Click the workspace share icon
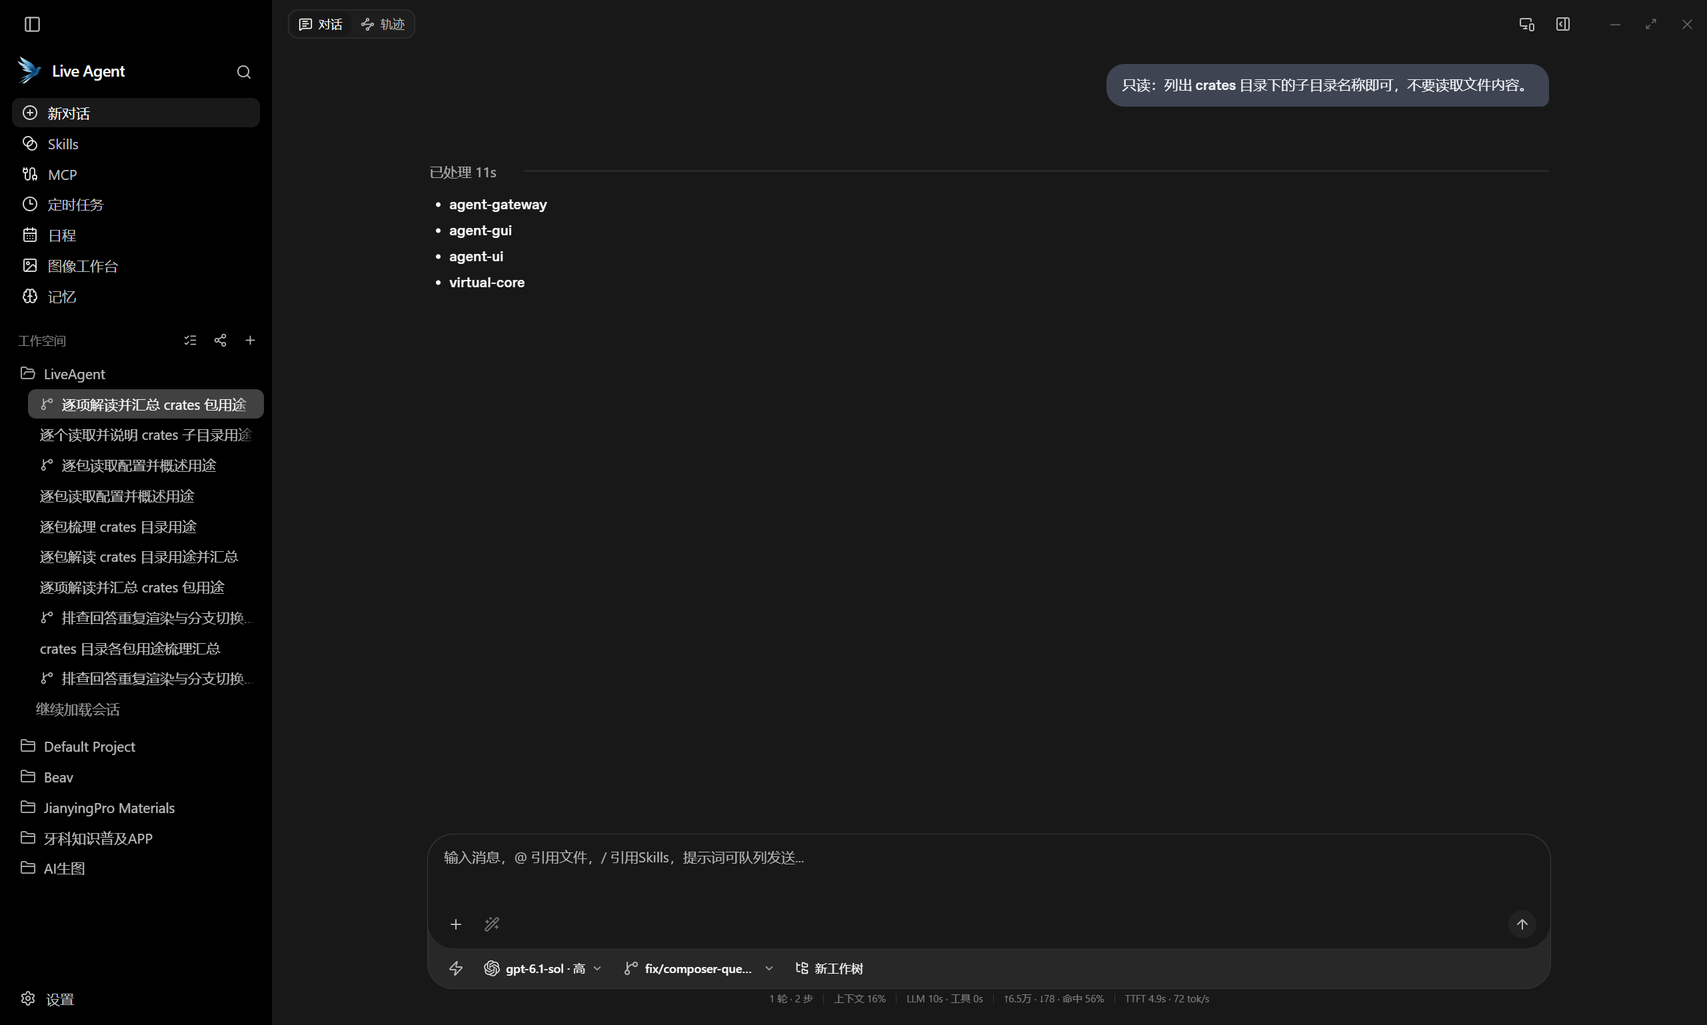This screenshot has height=1025, width=1707. (x=220, y=341)
